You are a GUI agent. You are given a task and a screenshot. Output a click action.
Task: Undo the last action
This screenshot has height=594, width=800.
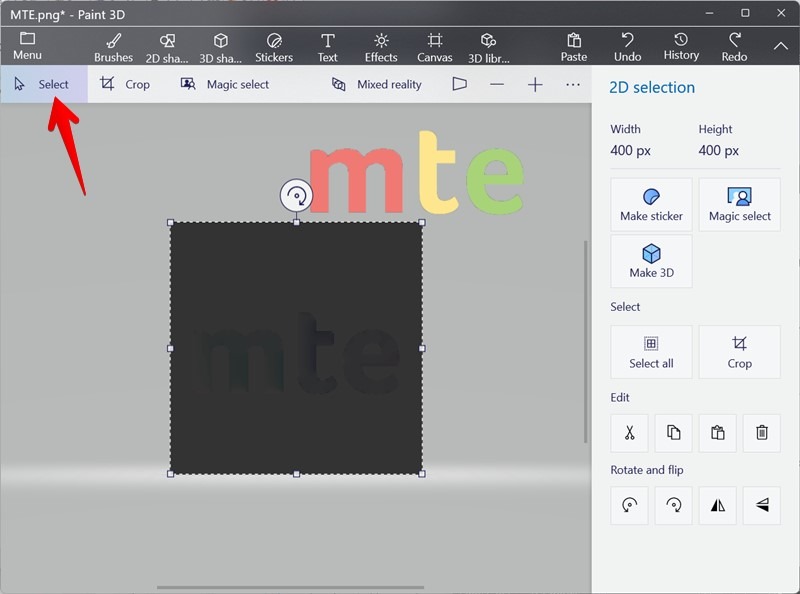pos(627,45)
